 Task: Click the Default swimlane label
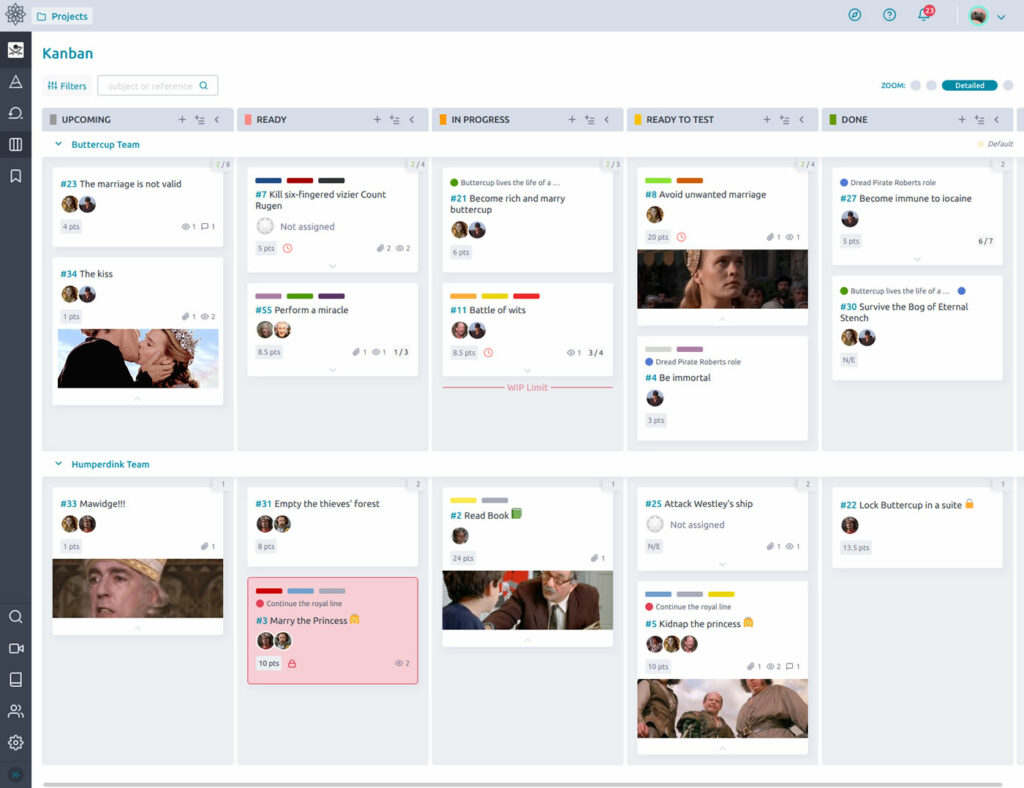[x=995, y=144]
